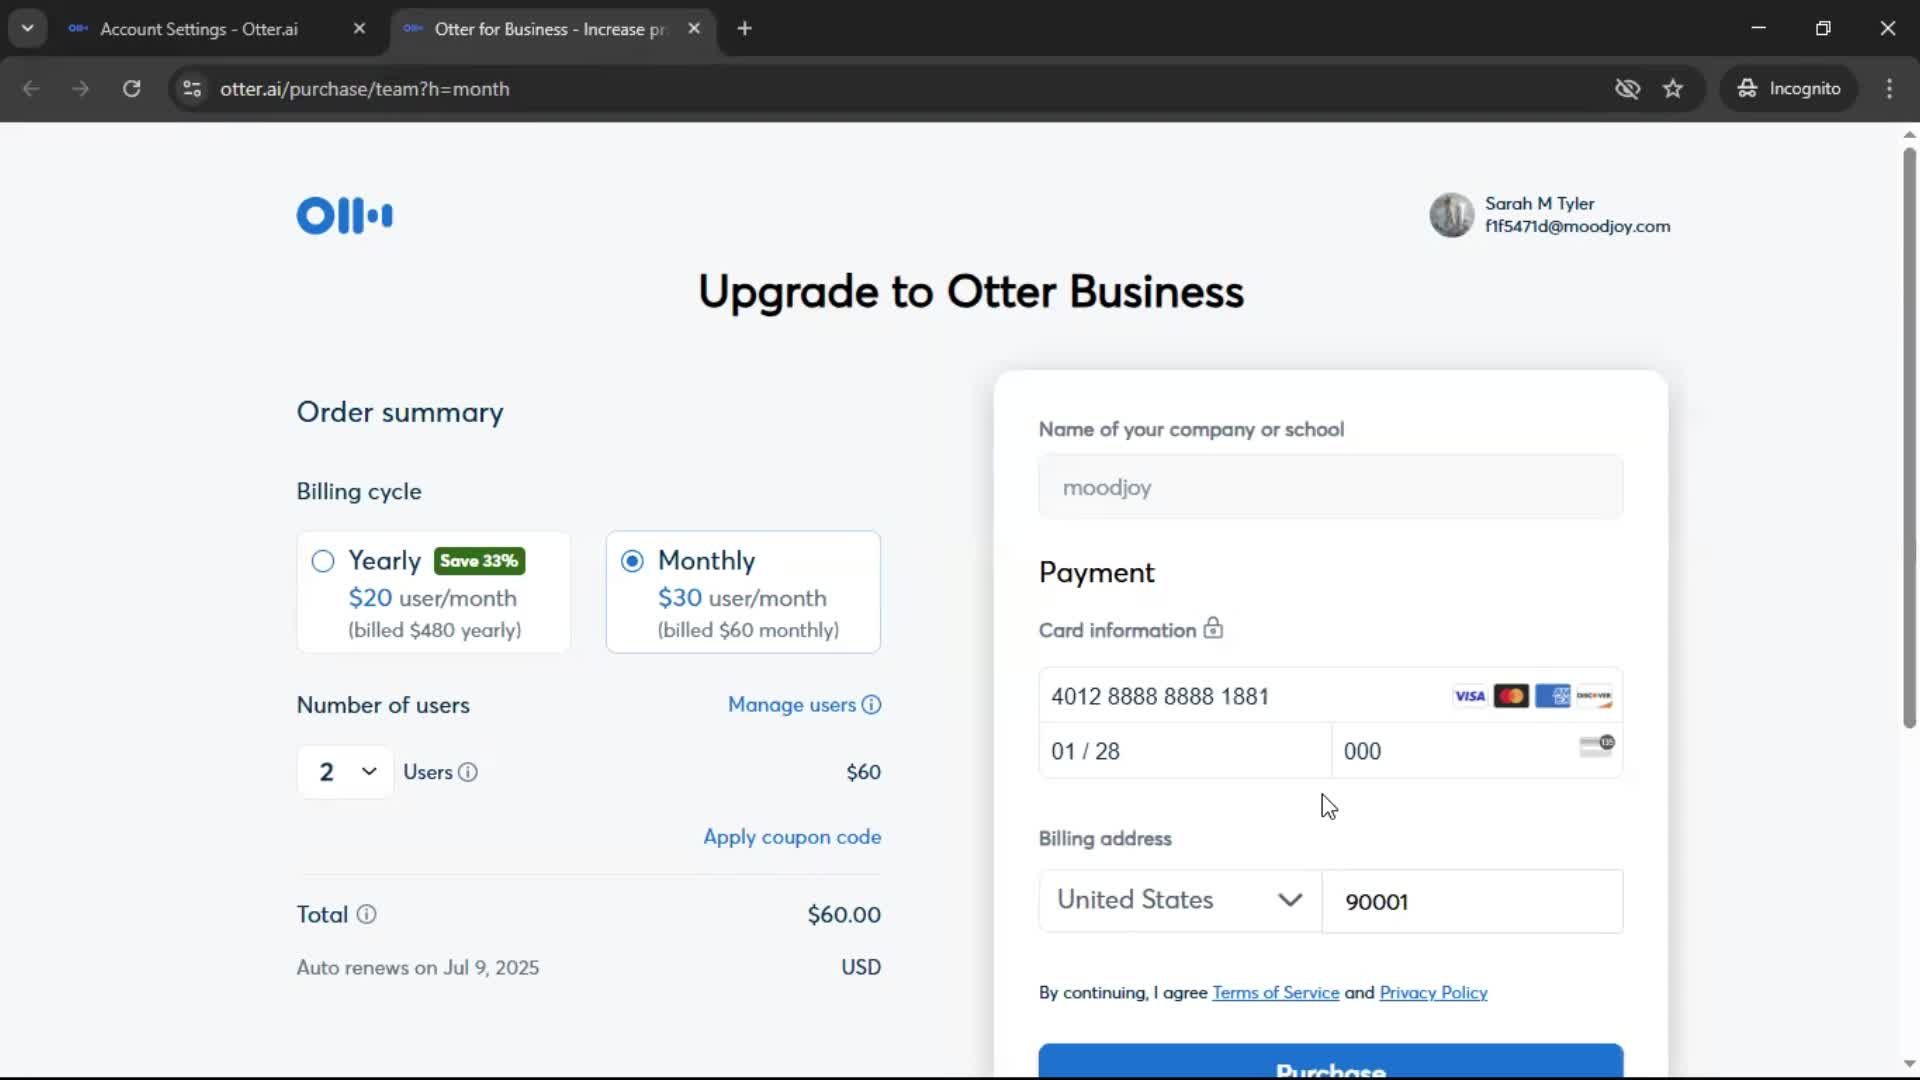
Task: Click the Manage users link
Action: coord(791,705)
